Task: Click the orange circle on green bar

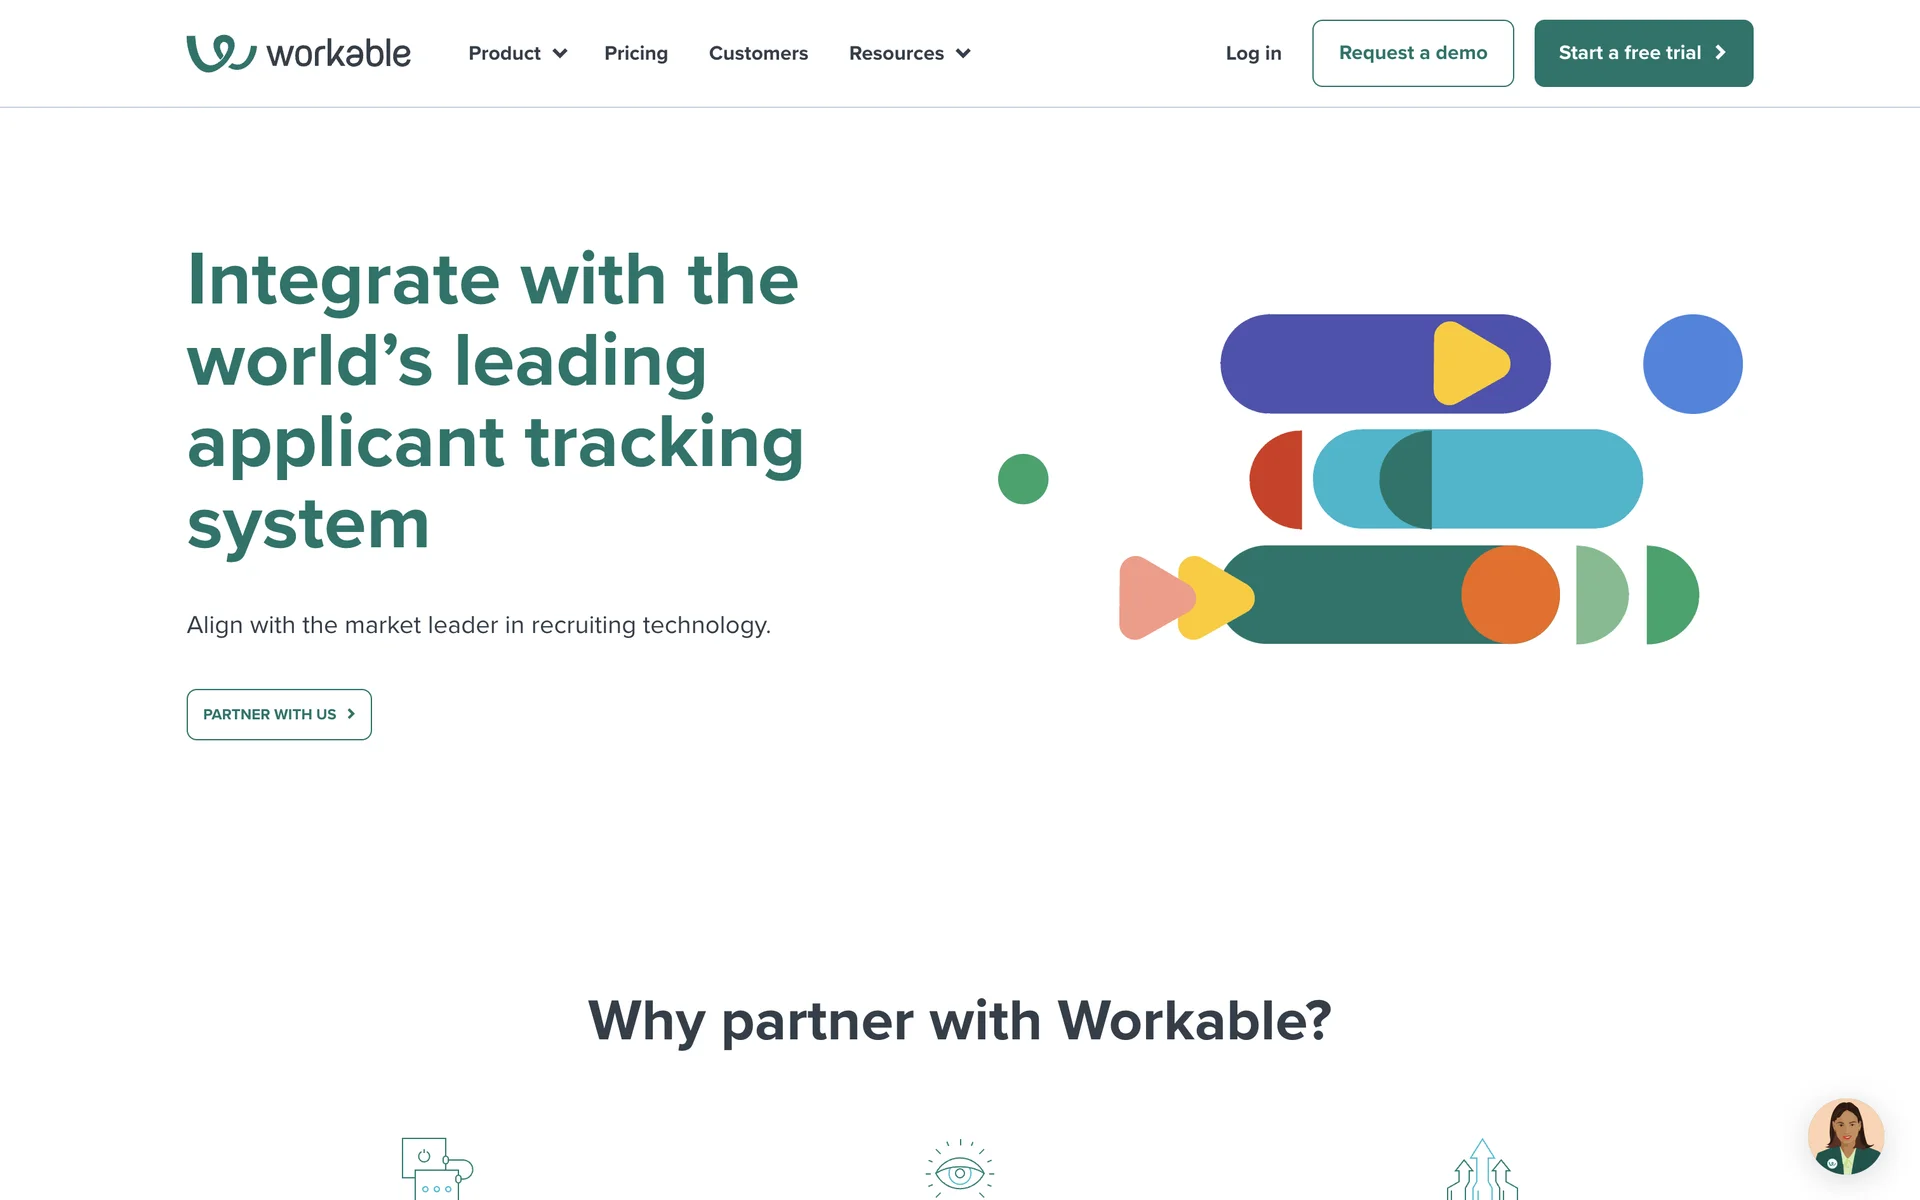Action: 1510,594
